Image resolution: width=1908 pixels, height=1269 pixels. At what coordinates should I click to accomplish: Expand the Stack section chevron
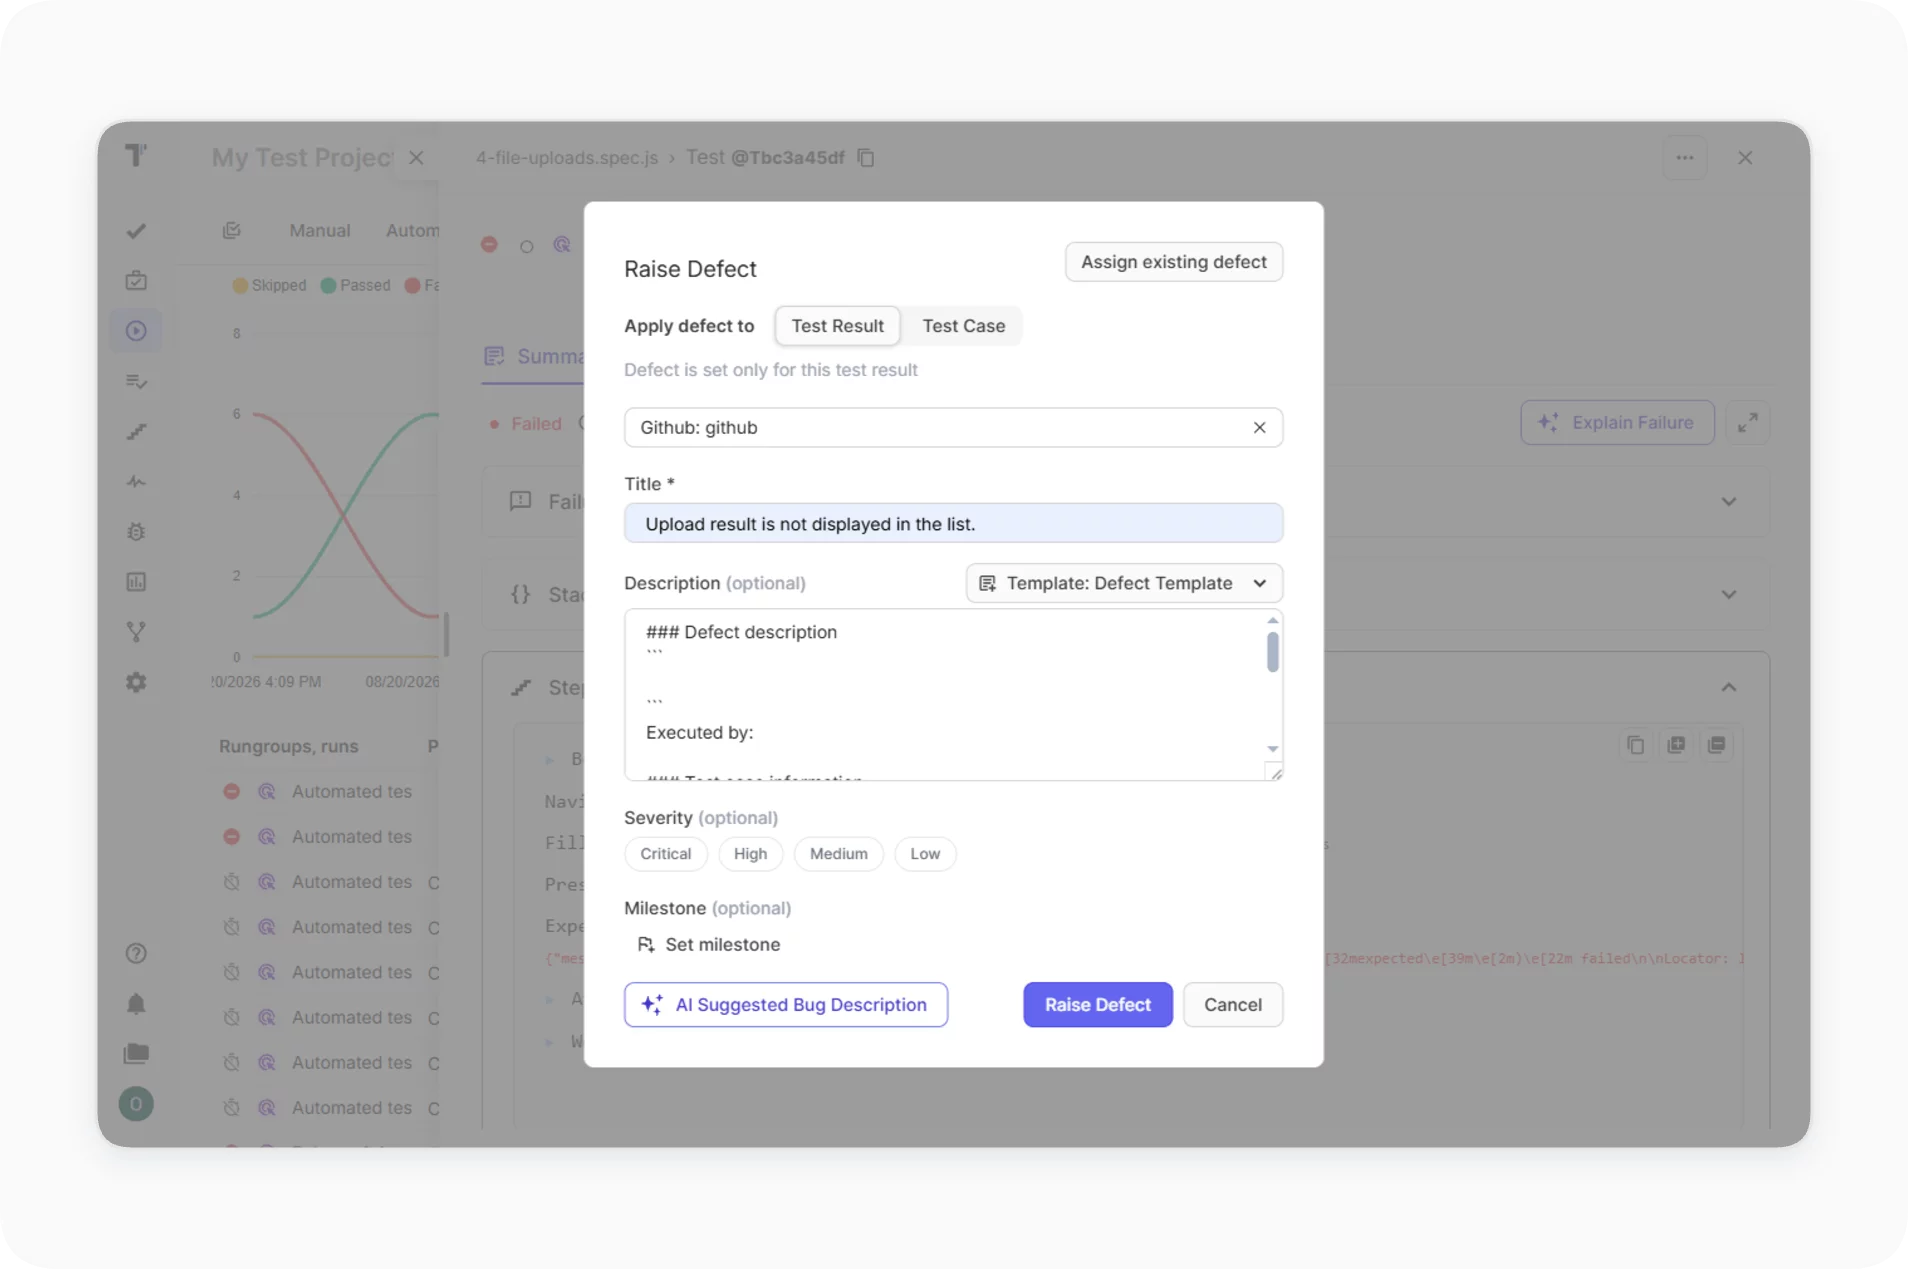click(1728, 594)
